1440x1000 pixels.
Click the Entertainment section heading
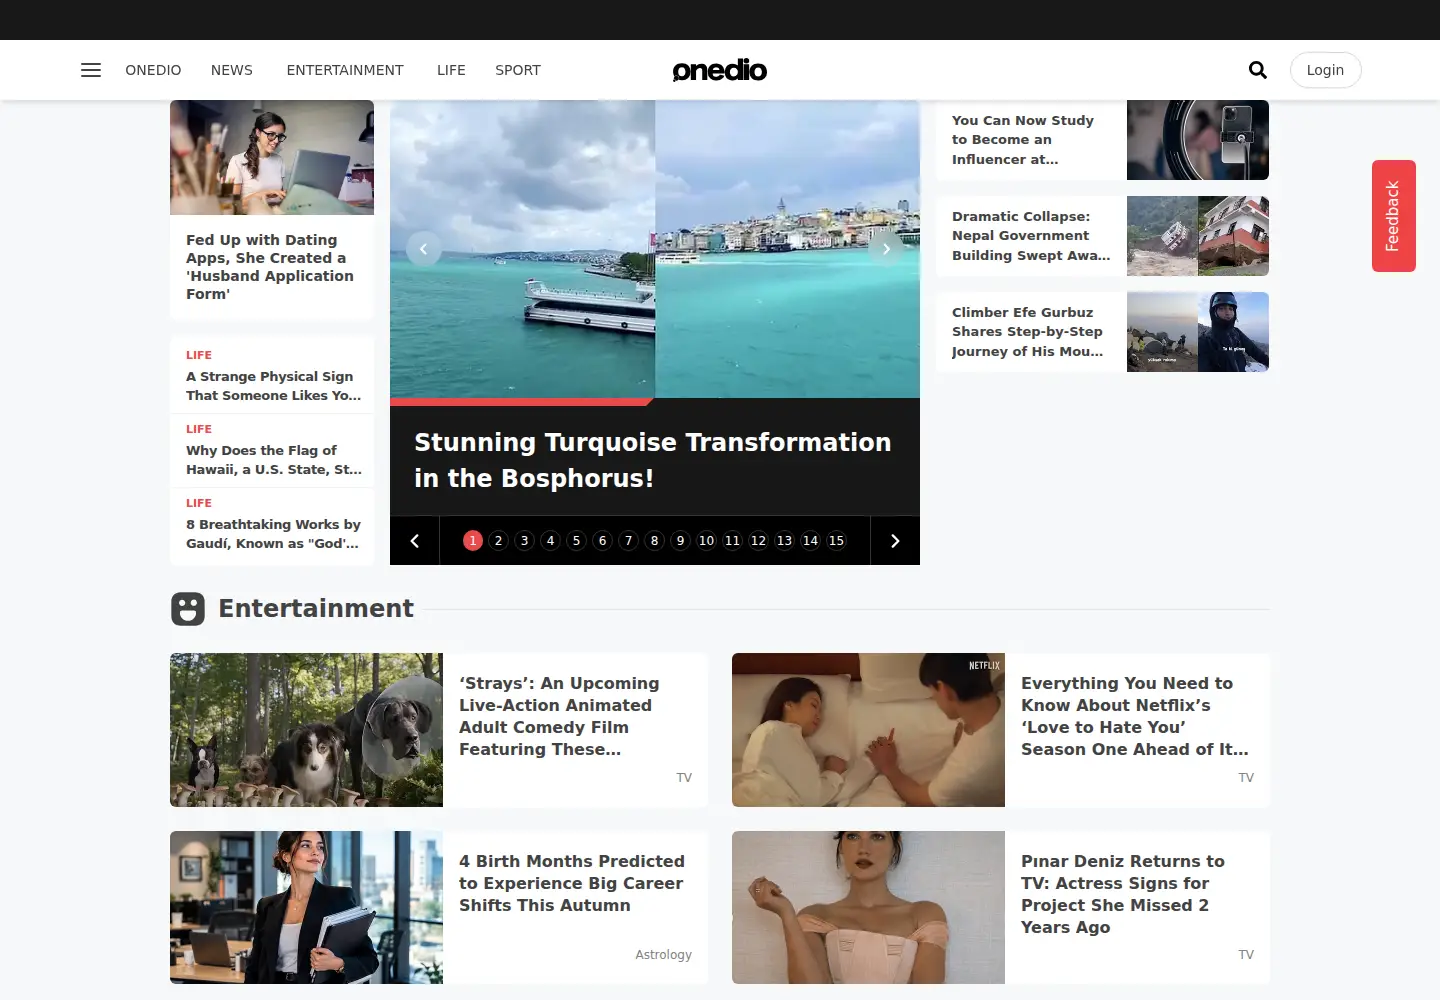coord(316,609)
